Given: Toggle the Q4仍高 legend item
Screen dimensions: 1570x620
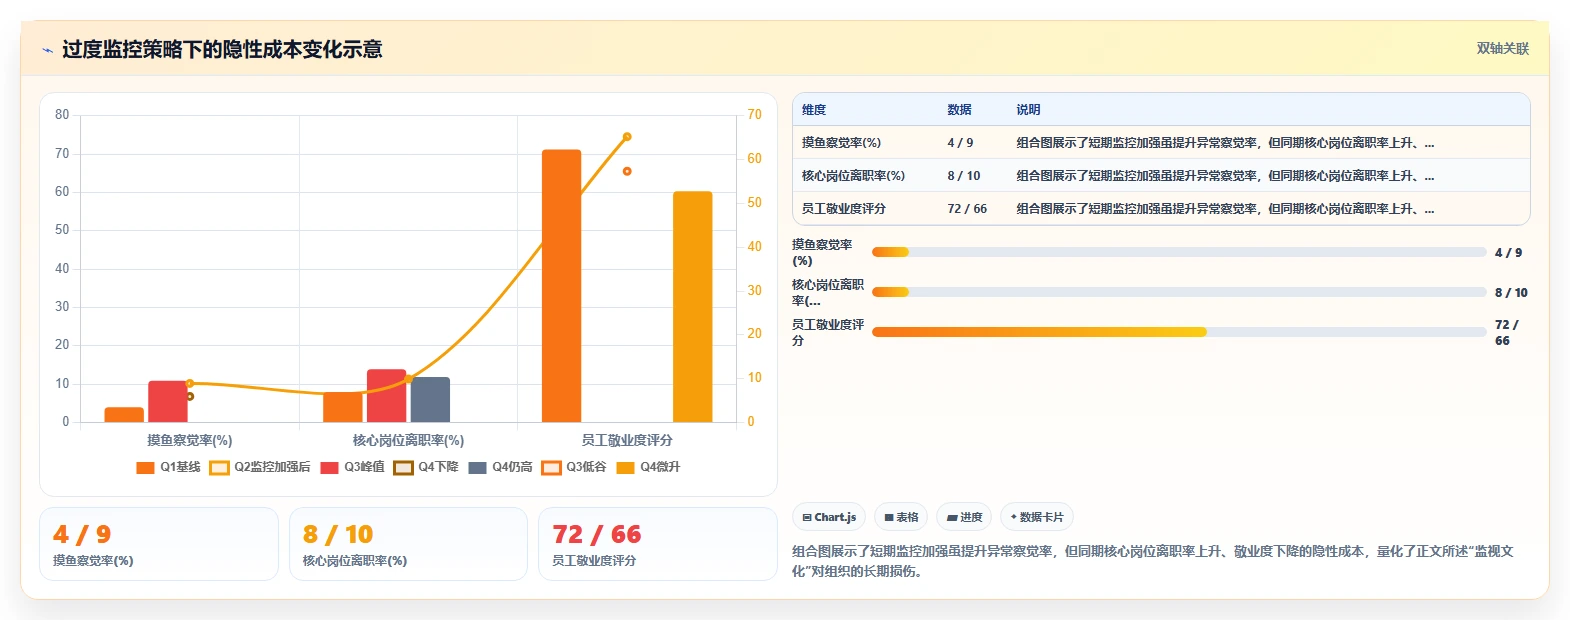Looking at the screenshot, I should click(x=500, y=467).
